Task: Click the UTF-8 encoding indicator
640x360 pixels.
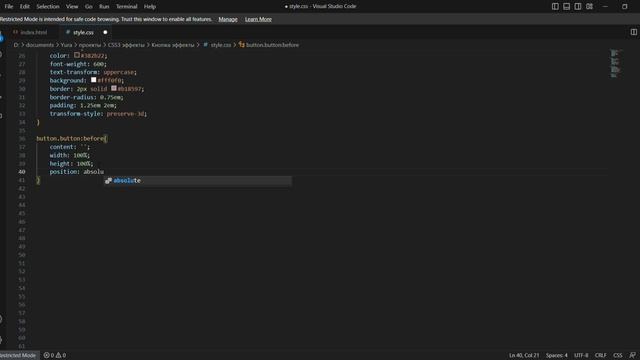Action: click(x=581, y=356)
